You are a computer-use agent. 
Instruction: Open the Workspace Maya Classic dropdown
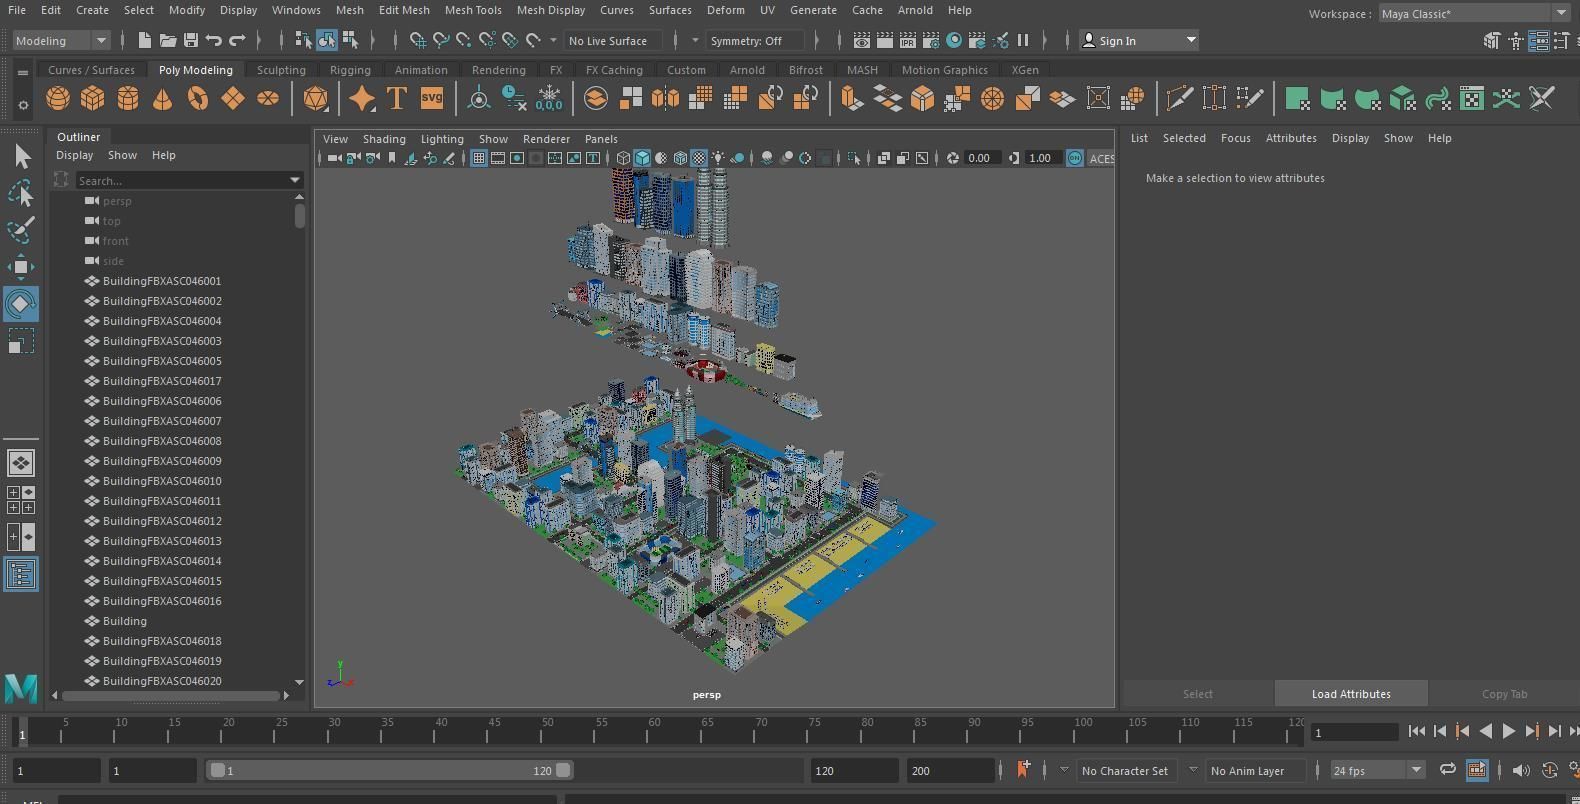tap(1474, 13)
